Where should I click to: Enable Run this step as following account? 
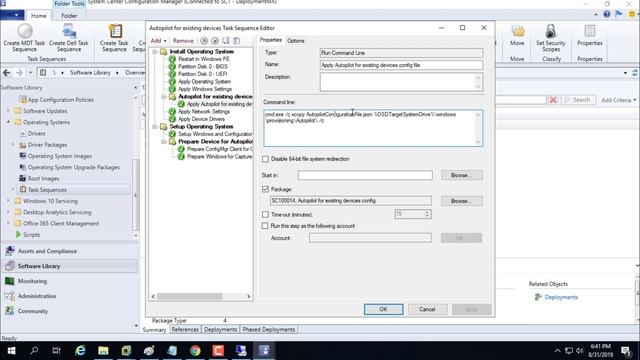click(265, 226)
